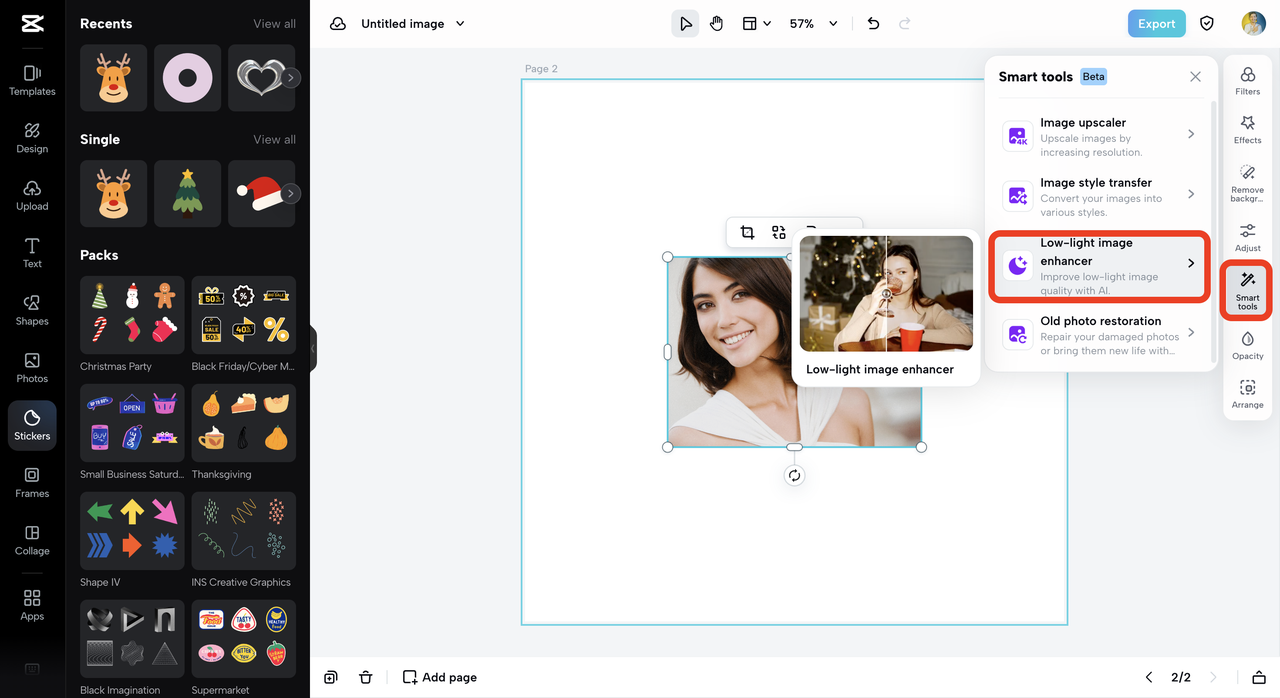Viewport: 1280px width, 698px height.
Task: Click the CapCut logo icon
Action: [32, 25]
